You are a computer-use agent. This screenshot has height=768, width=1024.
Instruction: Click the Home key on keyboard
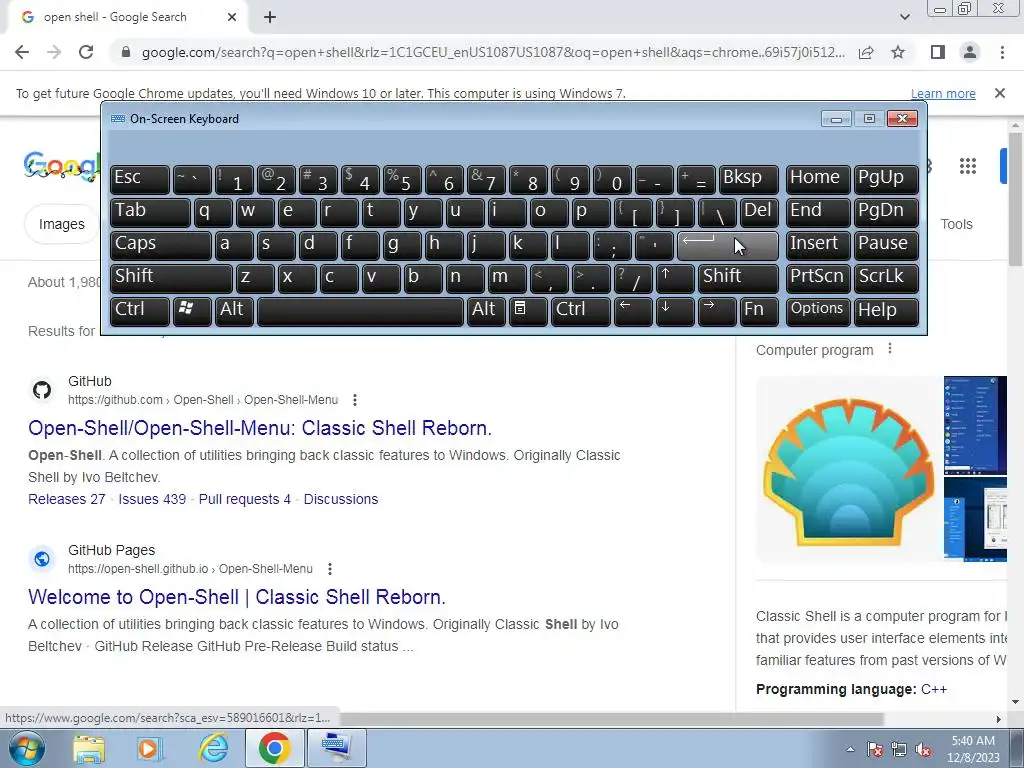click(818, 178)
